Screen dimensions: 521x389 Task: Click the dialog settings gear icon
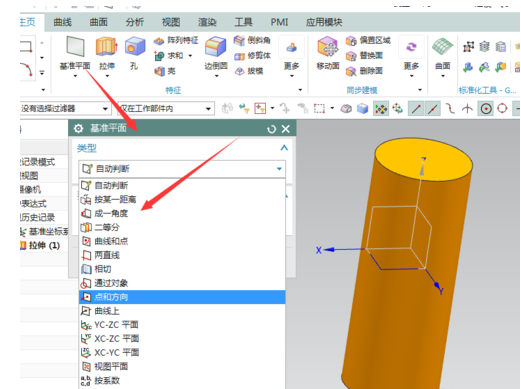(78, 128)
